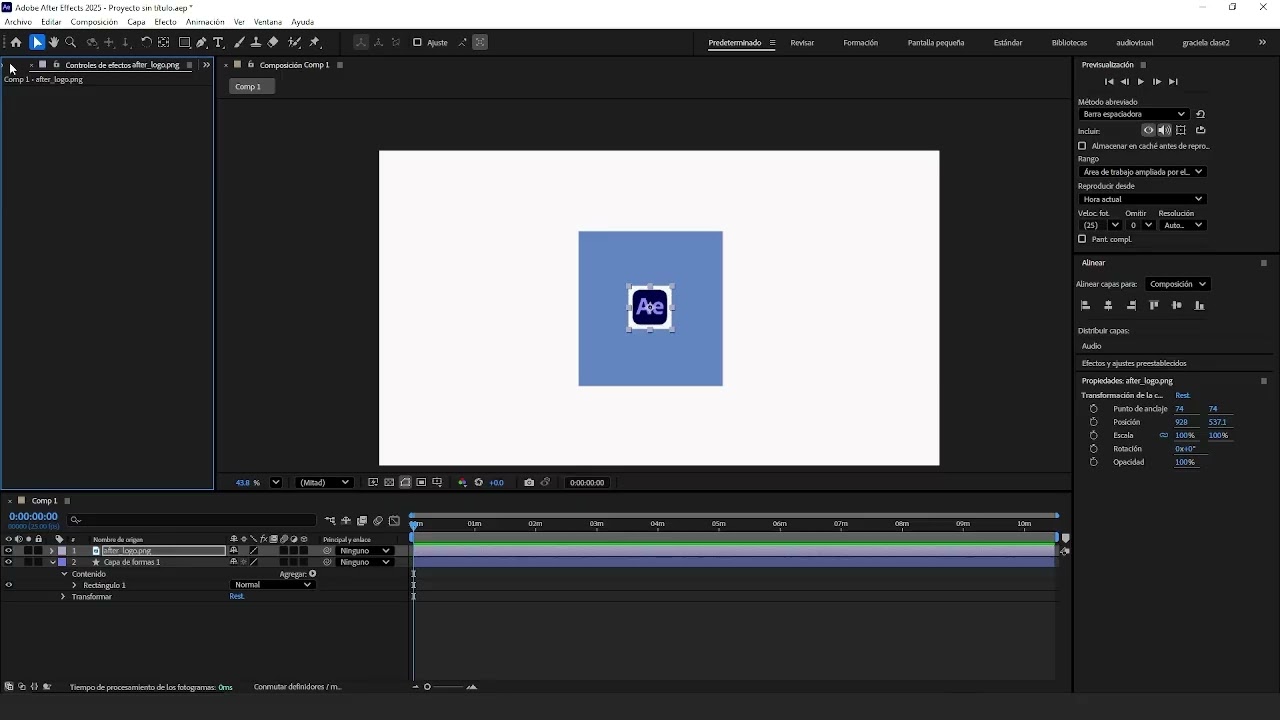Select the Pan Behind anchor point tool
Screen dimensions: 1280x720
[x=163, y=43]
